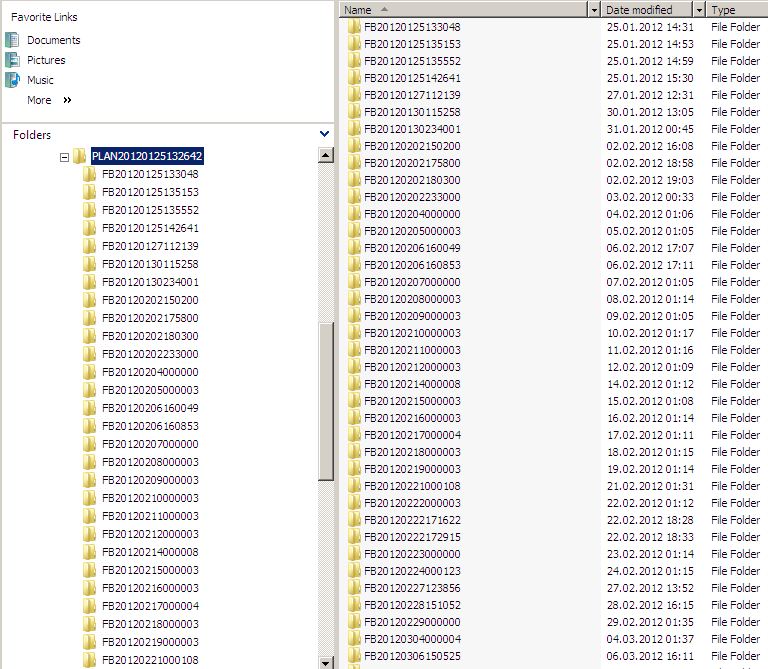Click list folder icon of FB20120222171622

354,520
